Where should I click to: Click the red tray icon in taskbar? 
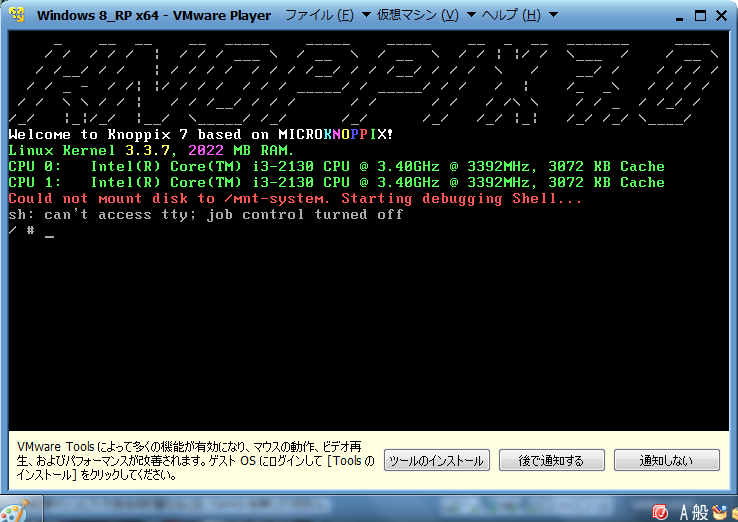tap(660, 513)
